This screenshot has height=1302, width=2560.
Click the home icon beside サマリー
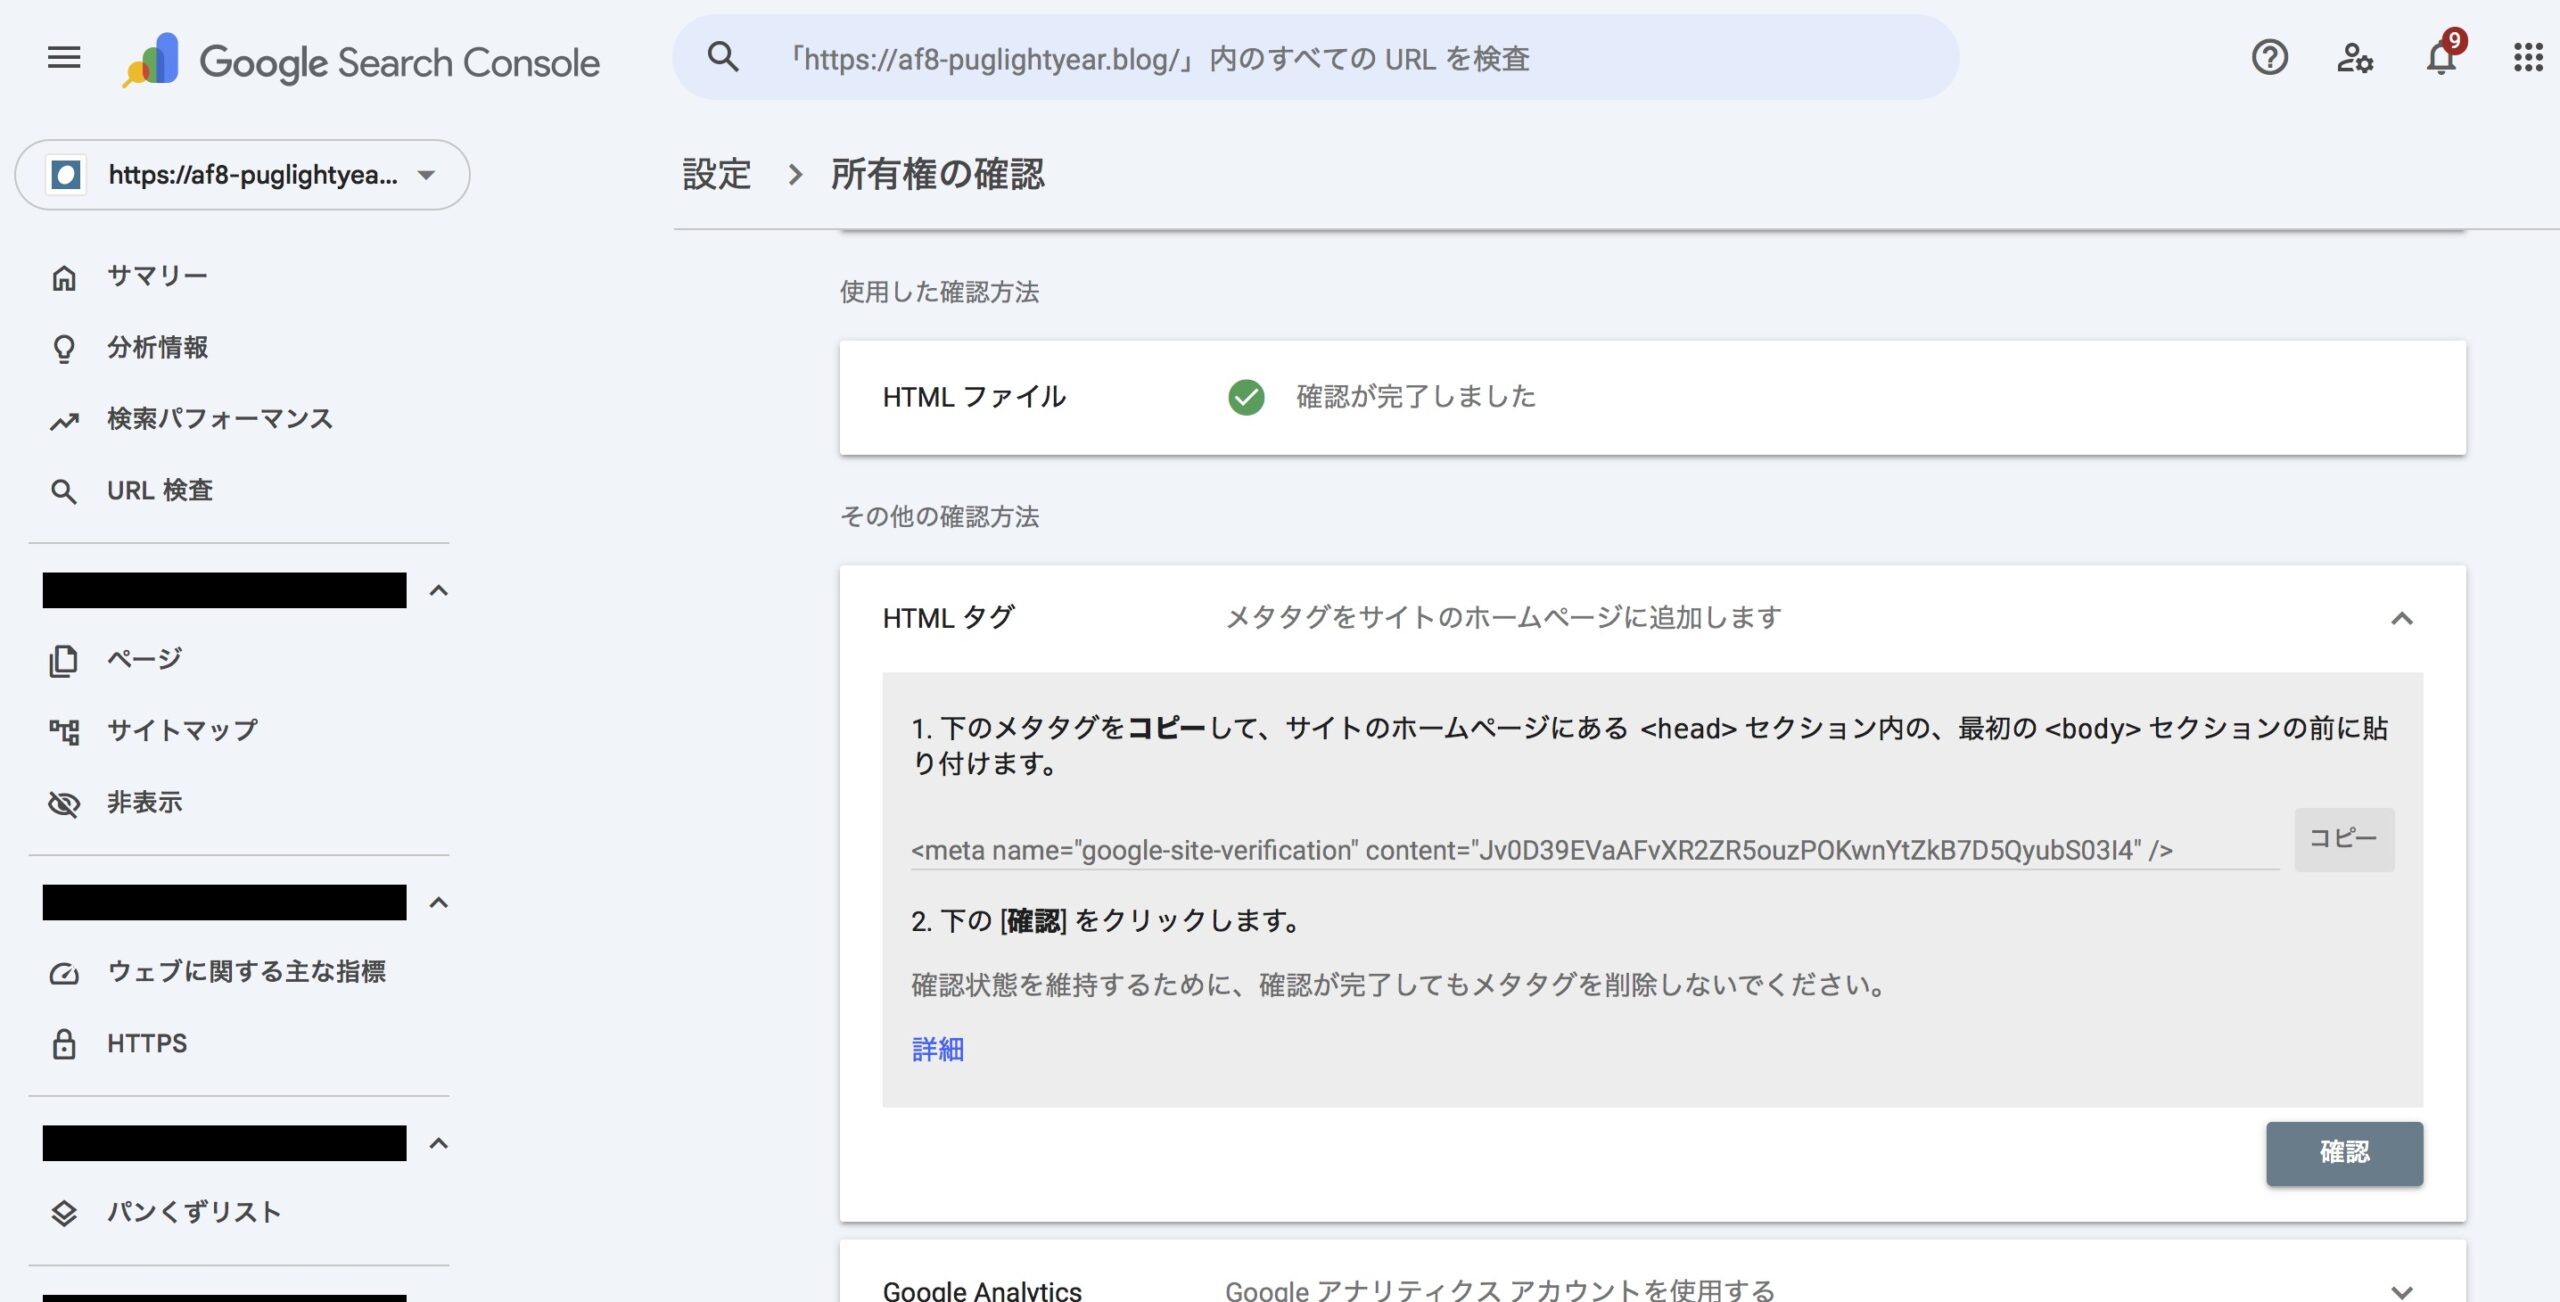point(64,277)
